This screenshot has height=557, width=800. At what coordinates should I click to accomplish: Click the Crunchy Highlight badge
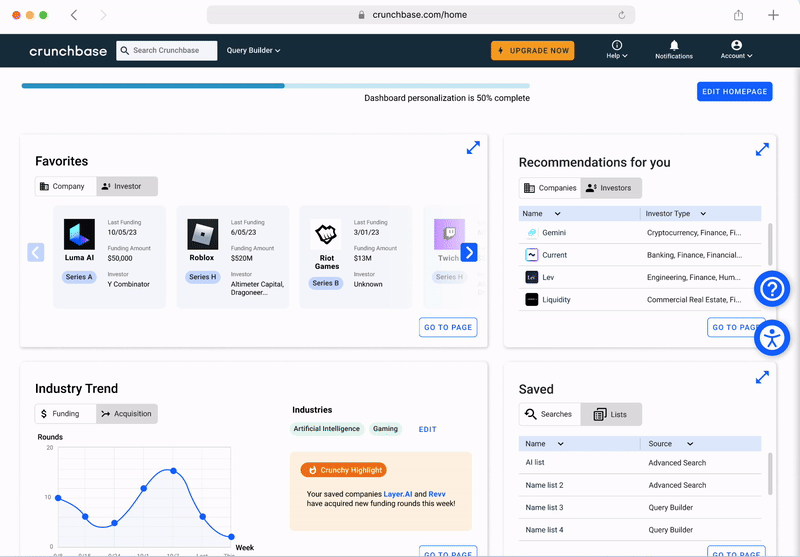[x=343, y=470]
